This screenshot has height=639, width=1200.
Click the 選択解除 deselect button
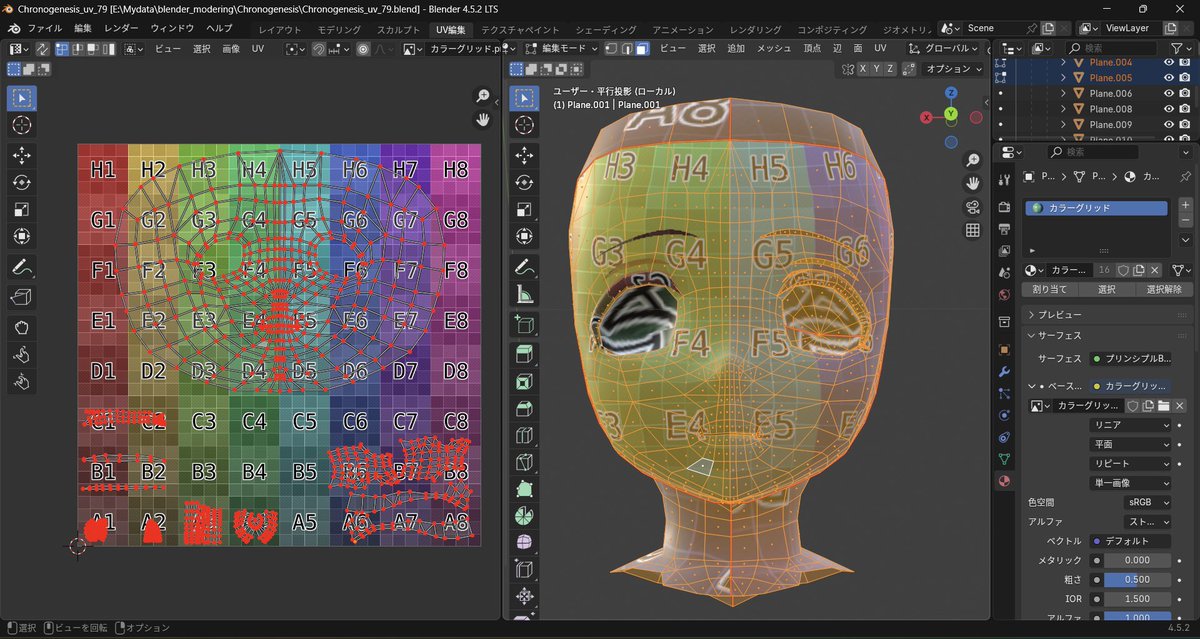[x=1164, y=289]
